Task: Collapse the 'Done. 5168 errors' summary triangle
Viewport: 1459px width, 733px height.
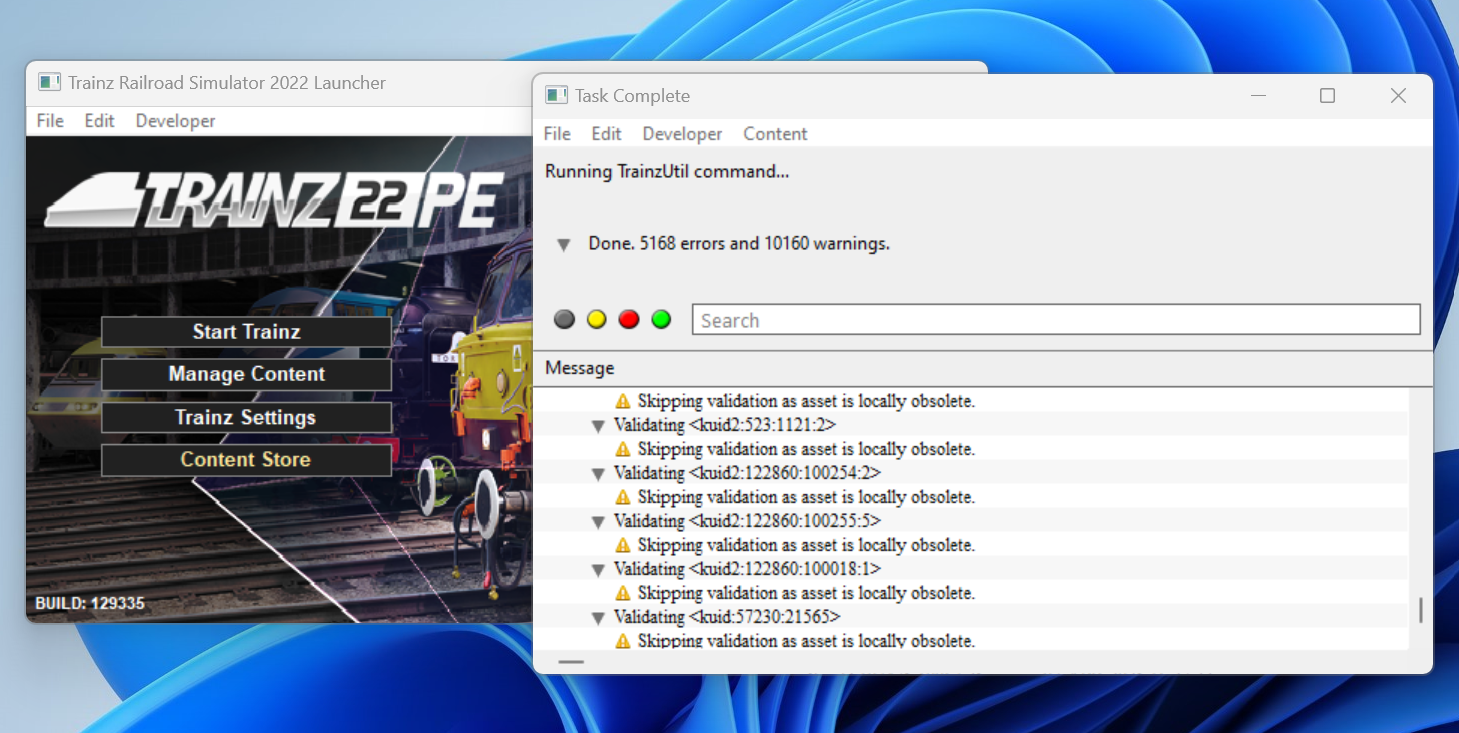Action: tap(564, 245)
